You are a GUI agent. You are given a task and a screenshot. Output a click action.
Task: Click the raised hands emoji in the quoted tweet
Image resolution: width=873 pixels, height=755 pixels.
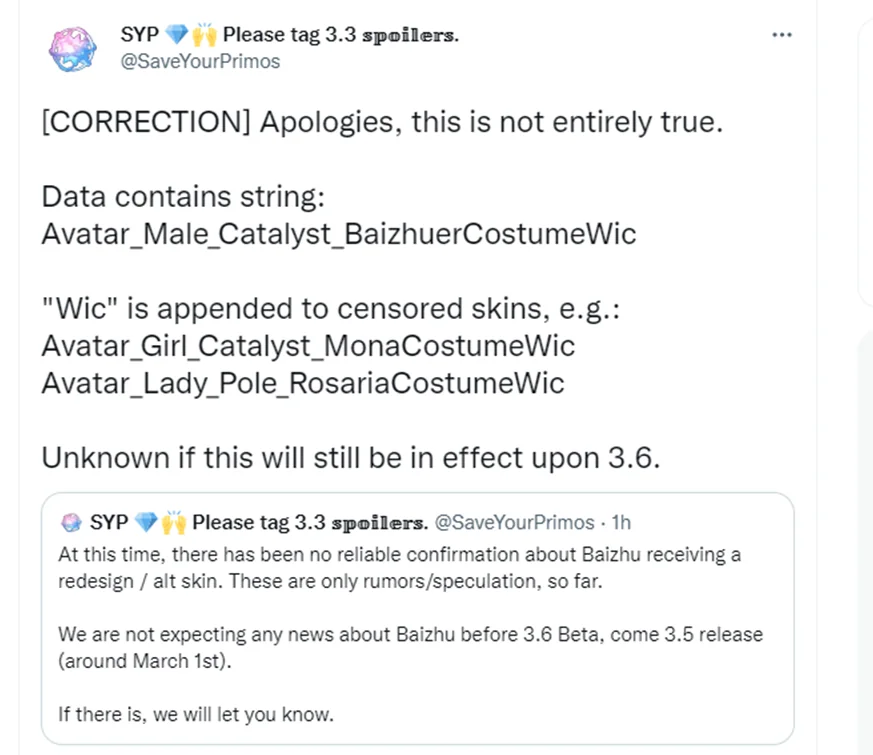click(x=174, y=523)
